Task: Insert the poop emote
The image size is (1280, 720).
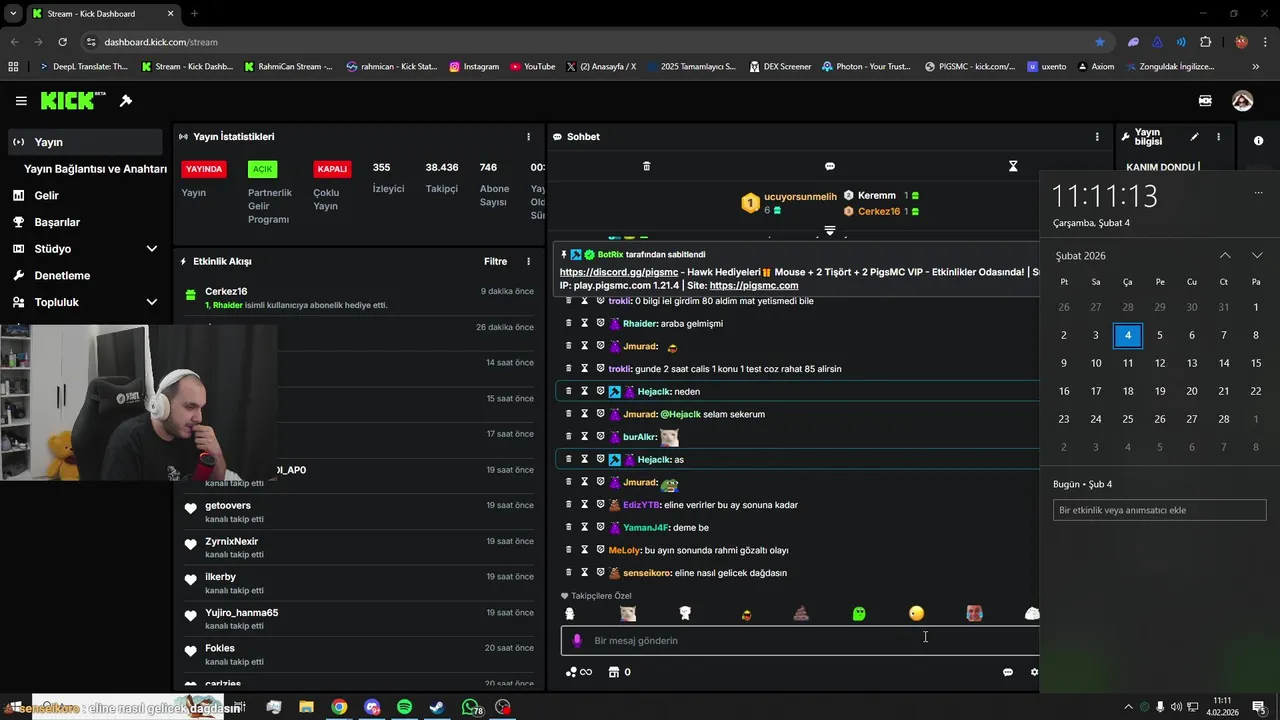Action: [801, 613]
